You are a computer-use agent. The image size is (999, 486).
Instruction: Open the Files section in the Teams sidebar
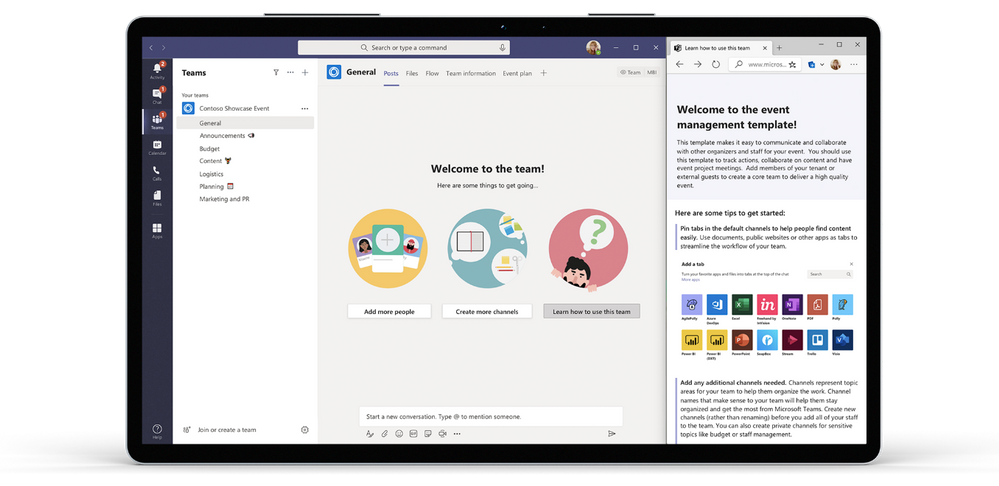157,199
